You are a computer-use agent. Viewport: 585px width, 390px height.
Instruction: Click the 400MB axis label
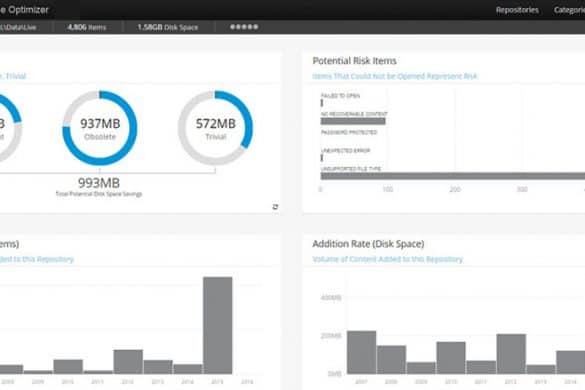coord(331,298)
